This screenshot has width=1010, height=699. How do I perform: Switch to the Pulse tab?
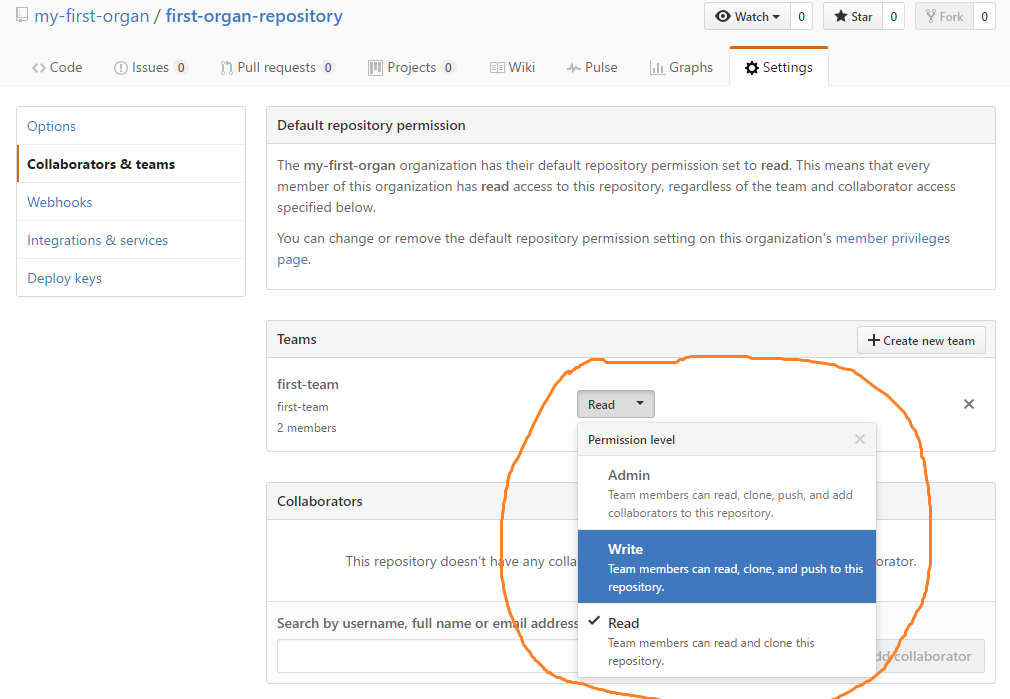click(x=593, y=67)
